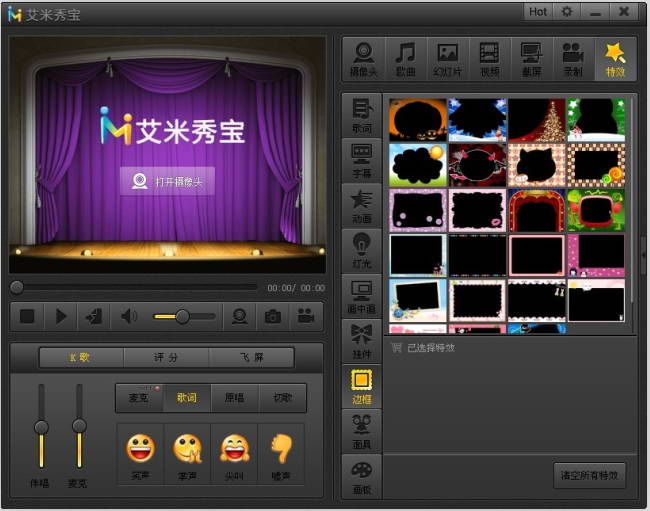The height and width of the screenshot is (511, 650).
Task: Toggle the 麦克 microphone button
Action: pos(139,398)
